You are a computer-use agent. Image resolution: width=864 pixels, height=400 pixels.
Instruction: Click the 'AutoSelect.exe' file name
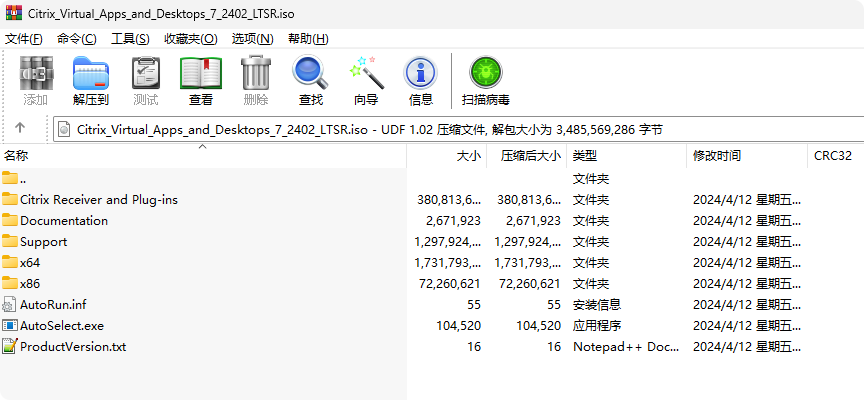[62, 325]
